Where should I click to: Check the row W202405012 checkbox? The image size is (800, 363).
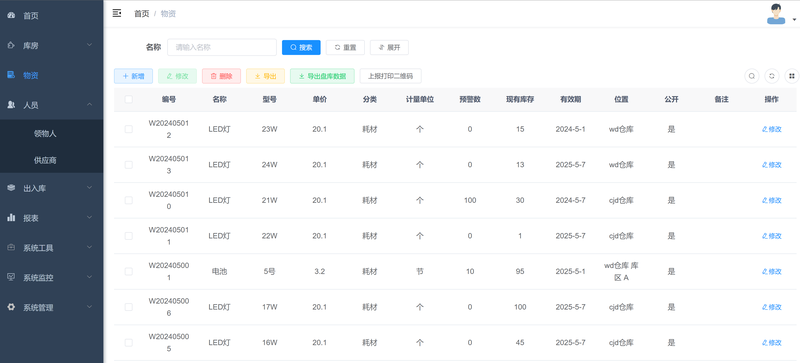click(x=129, y=129)
